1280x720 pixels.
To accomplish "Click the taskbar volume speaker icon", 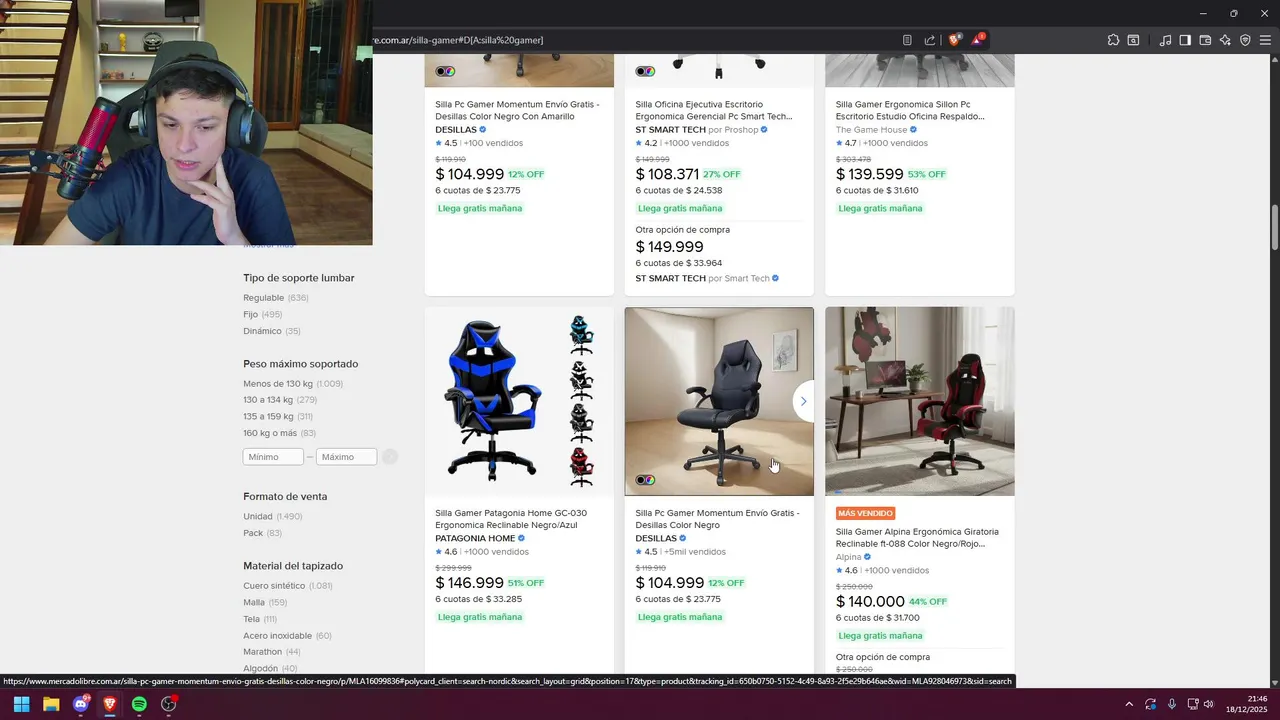I will [1209, 704].
